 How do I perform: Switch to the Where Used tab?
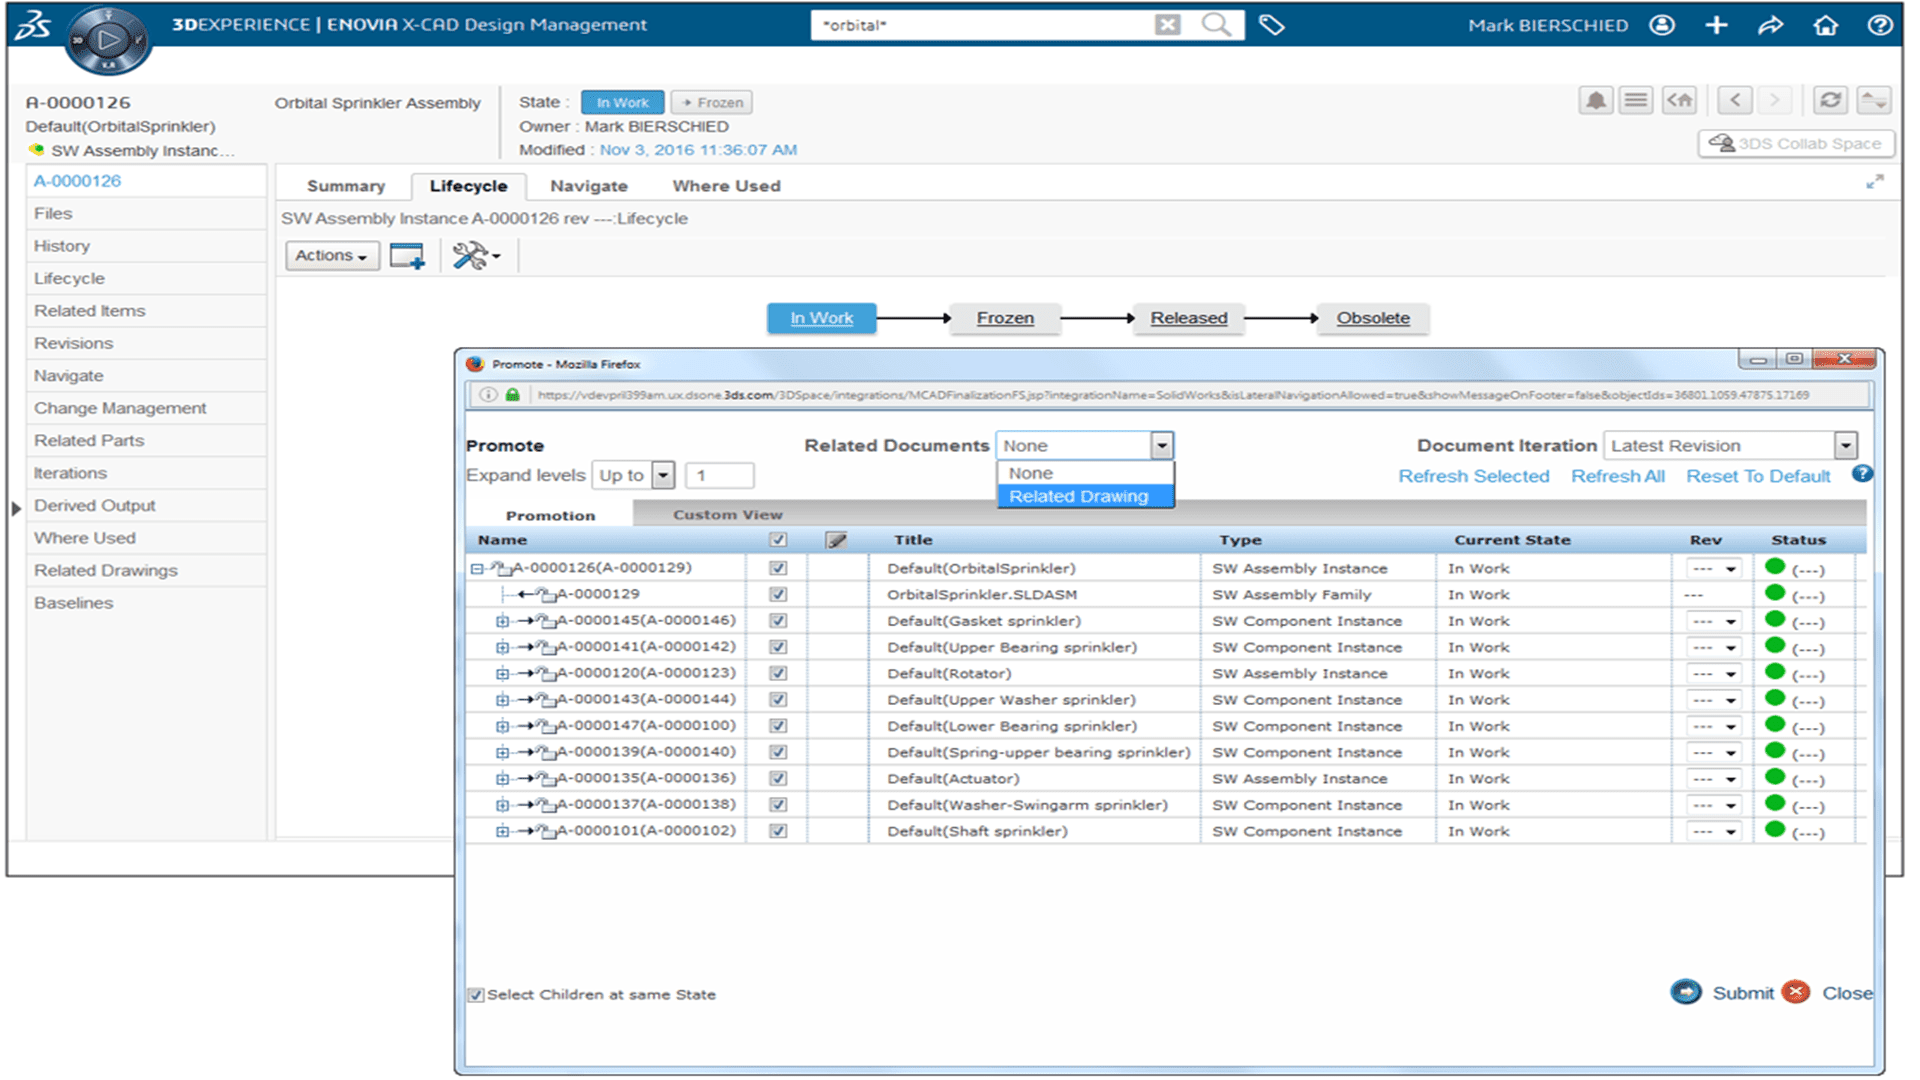(726, 186)
